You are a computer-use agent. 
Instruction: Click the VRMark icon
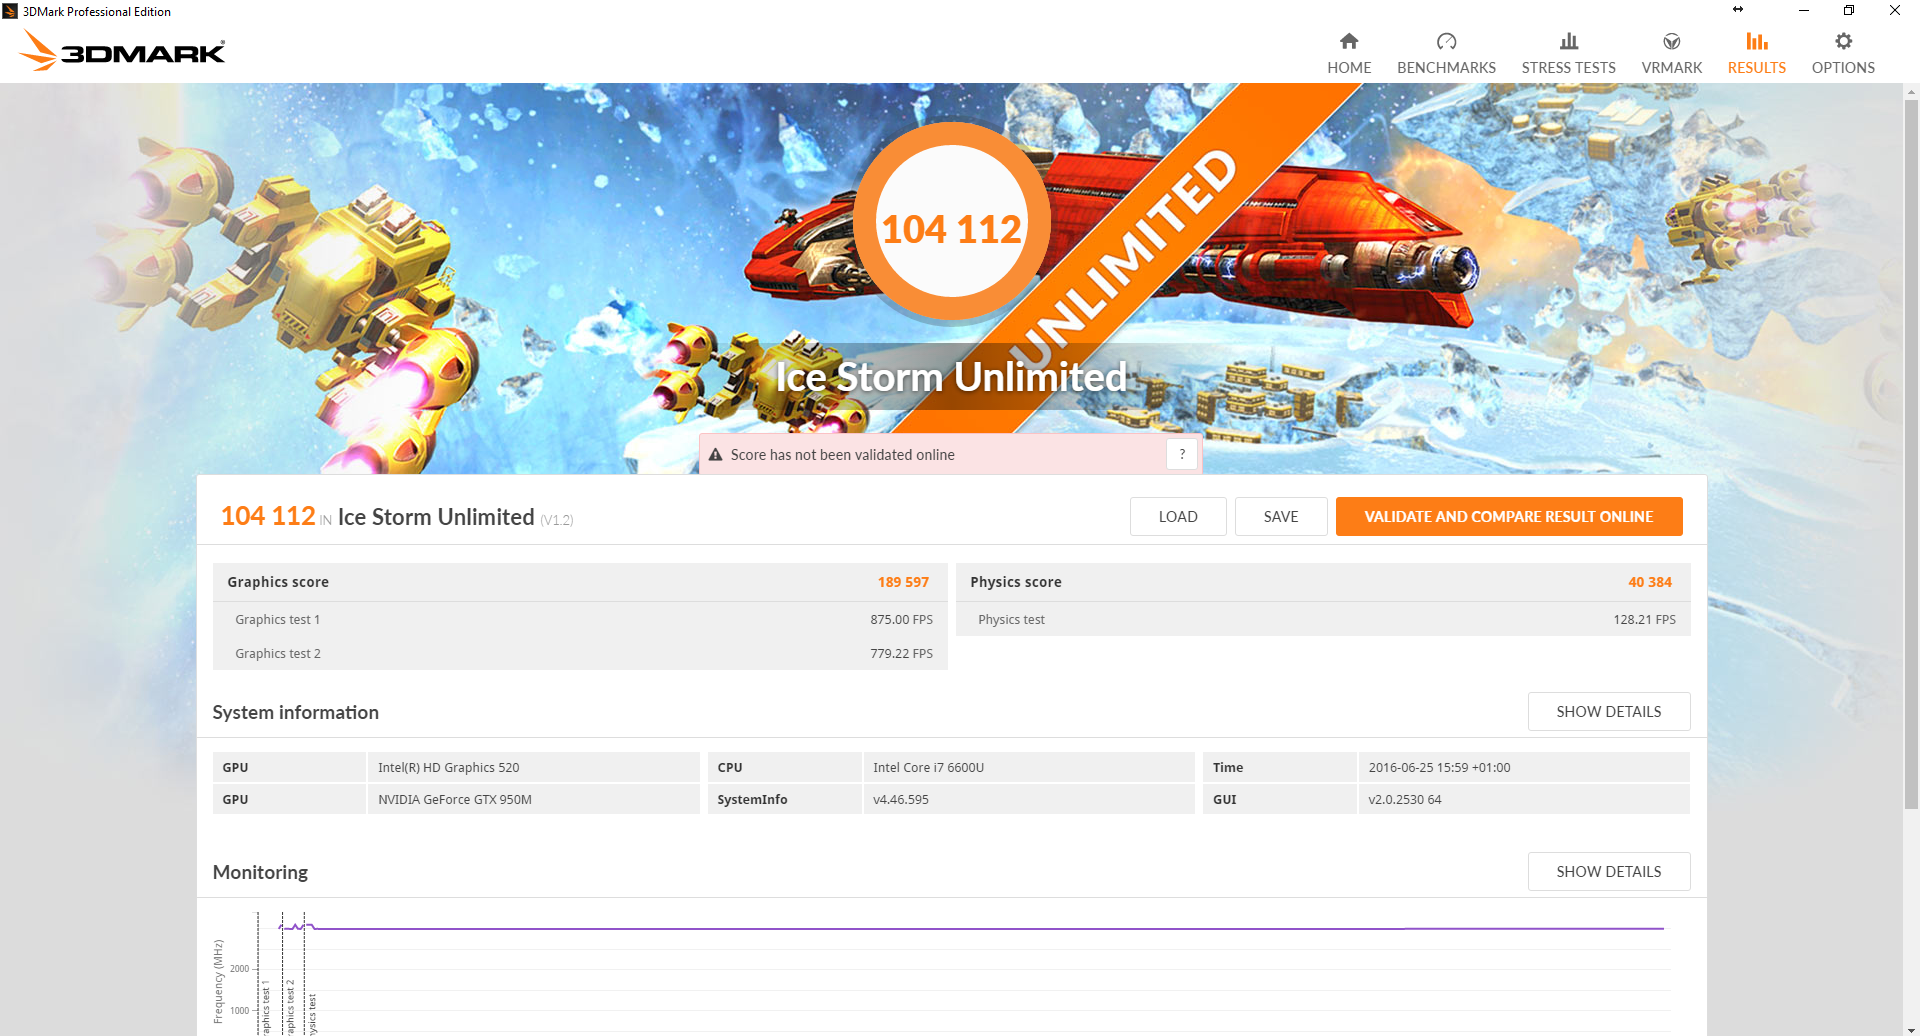tap(1671, 41)
